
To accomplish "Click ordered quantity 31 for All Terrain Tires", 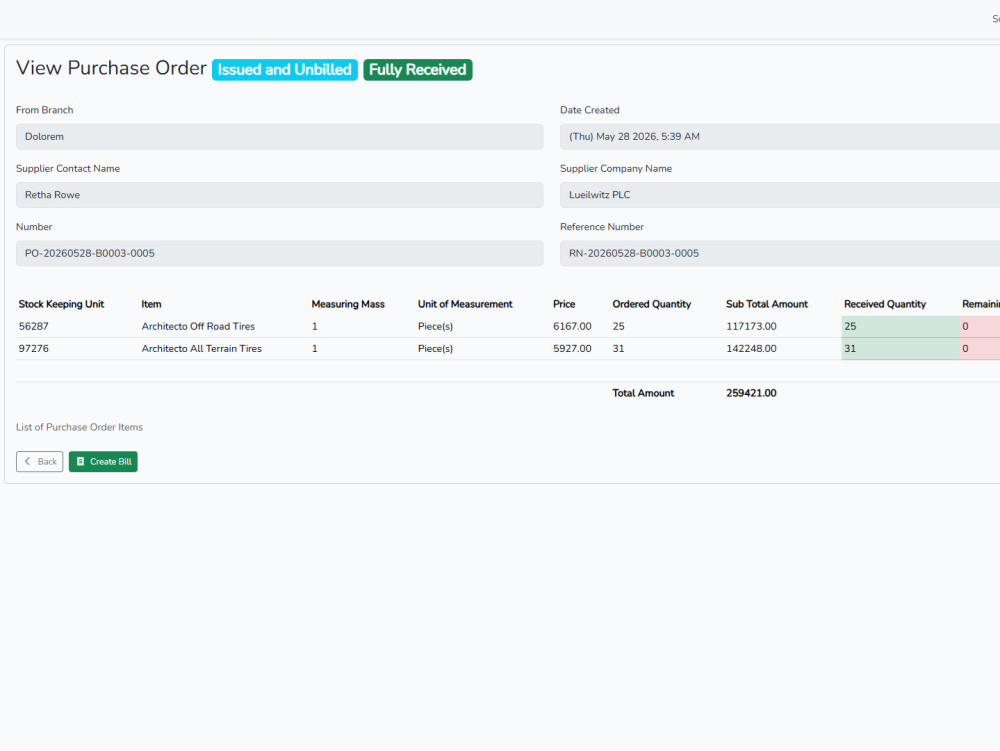I will coord(619,349).
